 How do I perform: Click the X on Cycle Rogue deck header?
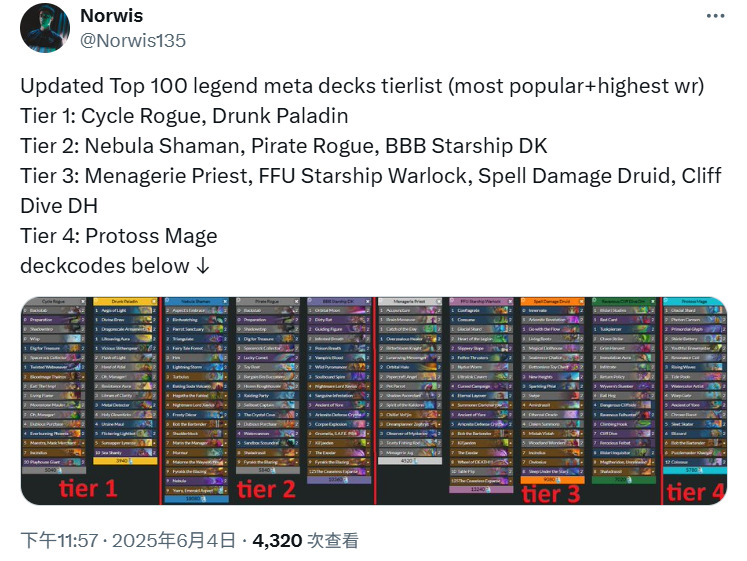pyautogui.click(x=83, y=301)
